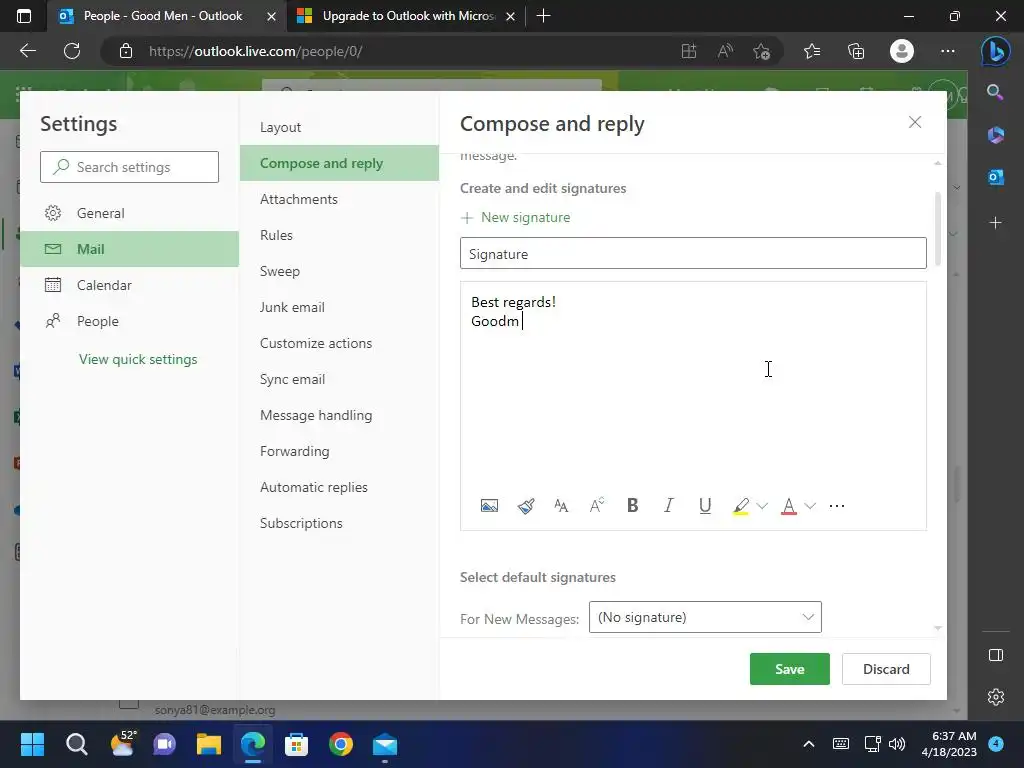The image size is (1024, 768).
Task: Click the settings pane vertical scrollbar
Action: click(938, 229)
